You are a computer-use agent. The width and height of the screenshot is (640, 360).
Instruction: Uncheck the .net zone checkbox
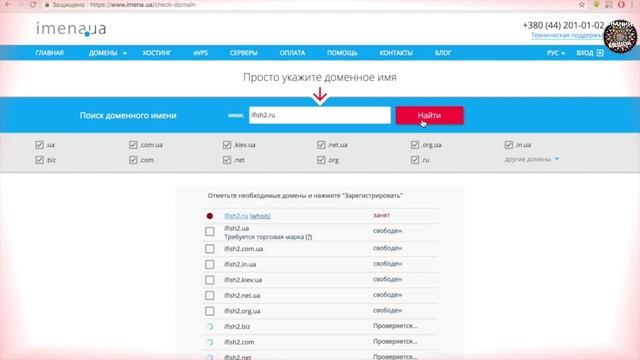coord(227,160)
